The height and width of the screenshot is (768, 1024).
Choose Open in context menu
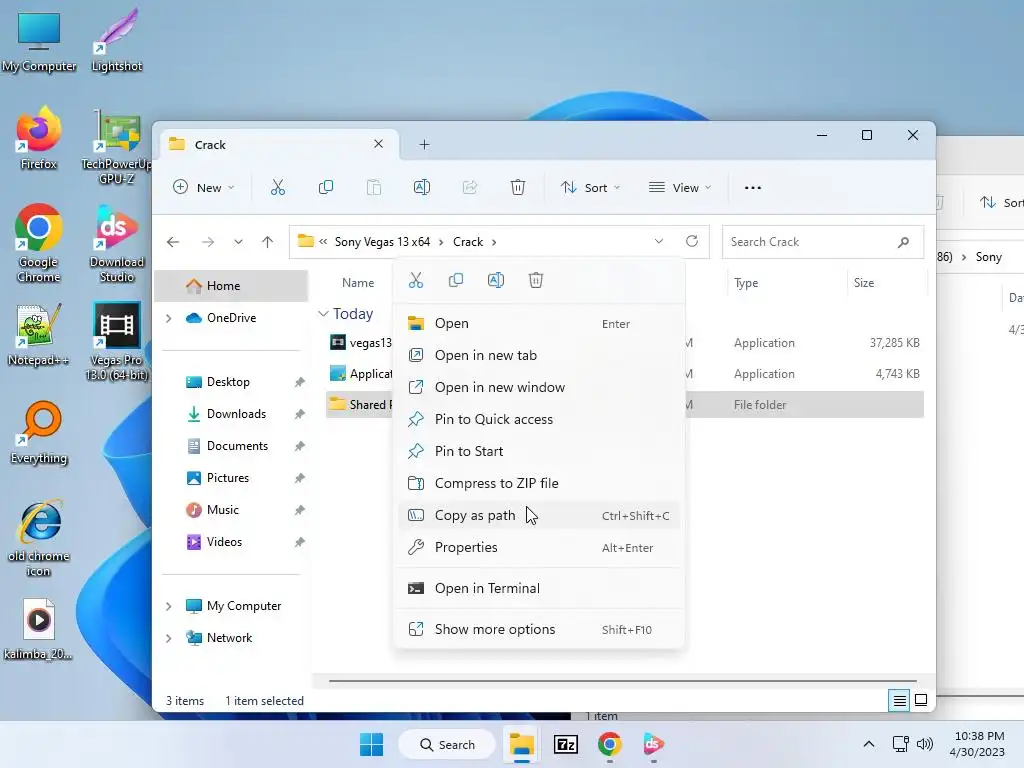coord(539,323)
